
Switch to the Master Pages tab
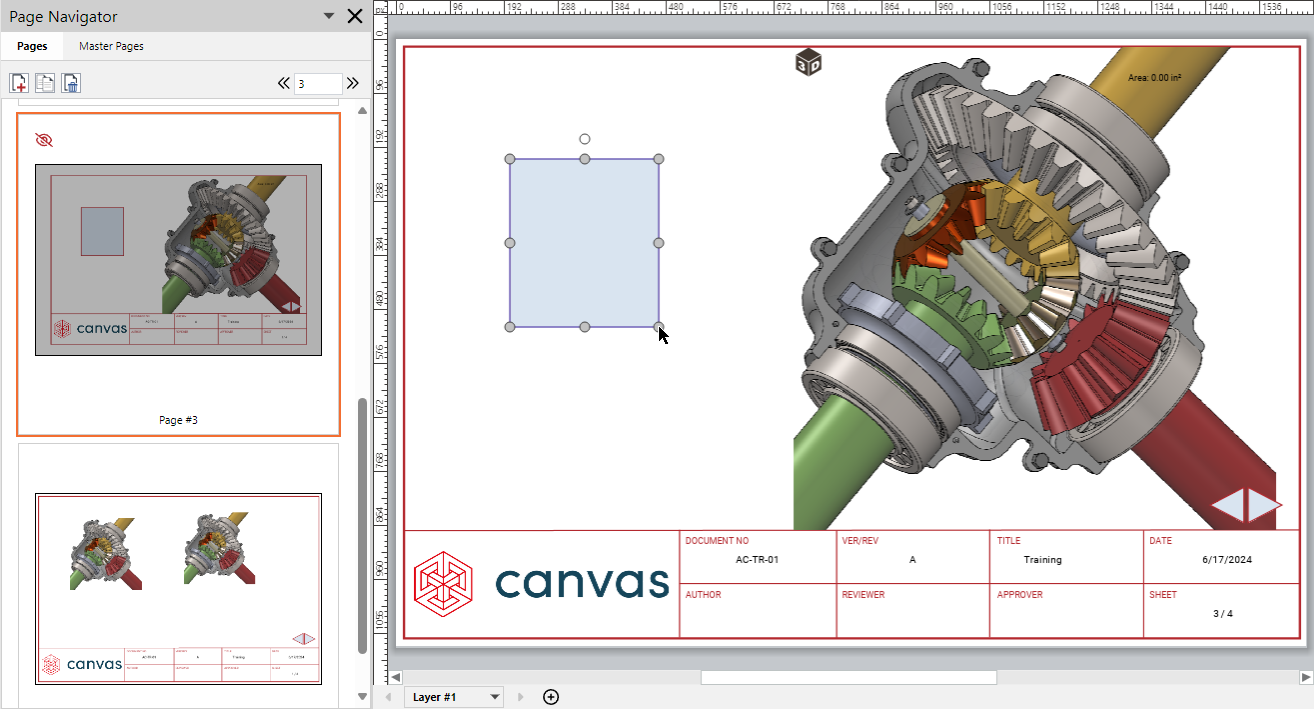(x=113, y=46)
